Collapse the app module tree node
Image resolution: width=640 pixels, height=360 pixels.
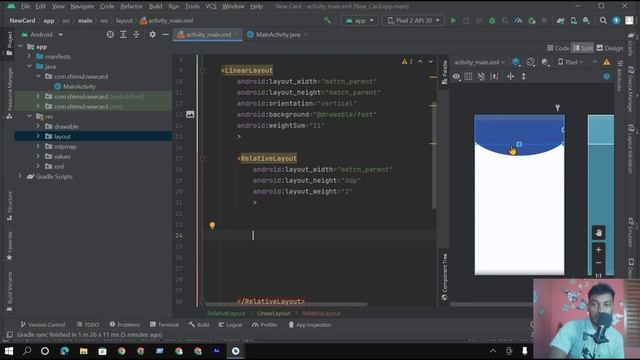click(x=21, y=47)
